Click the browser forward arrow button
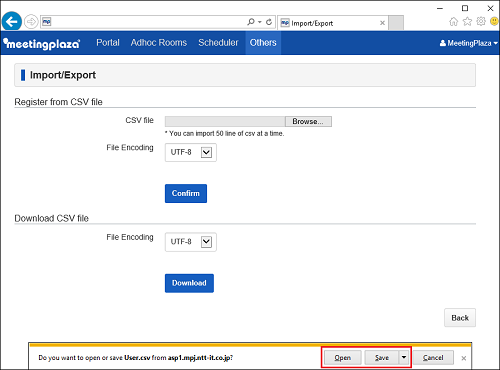This screenshot has width=500, height=370. pyautogui.click(x=31, y=22)
